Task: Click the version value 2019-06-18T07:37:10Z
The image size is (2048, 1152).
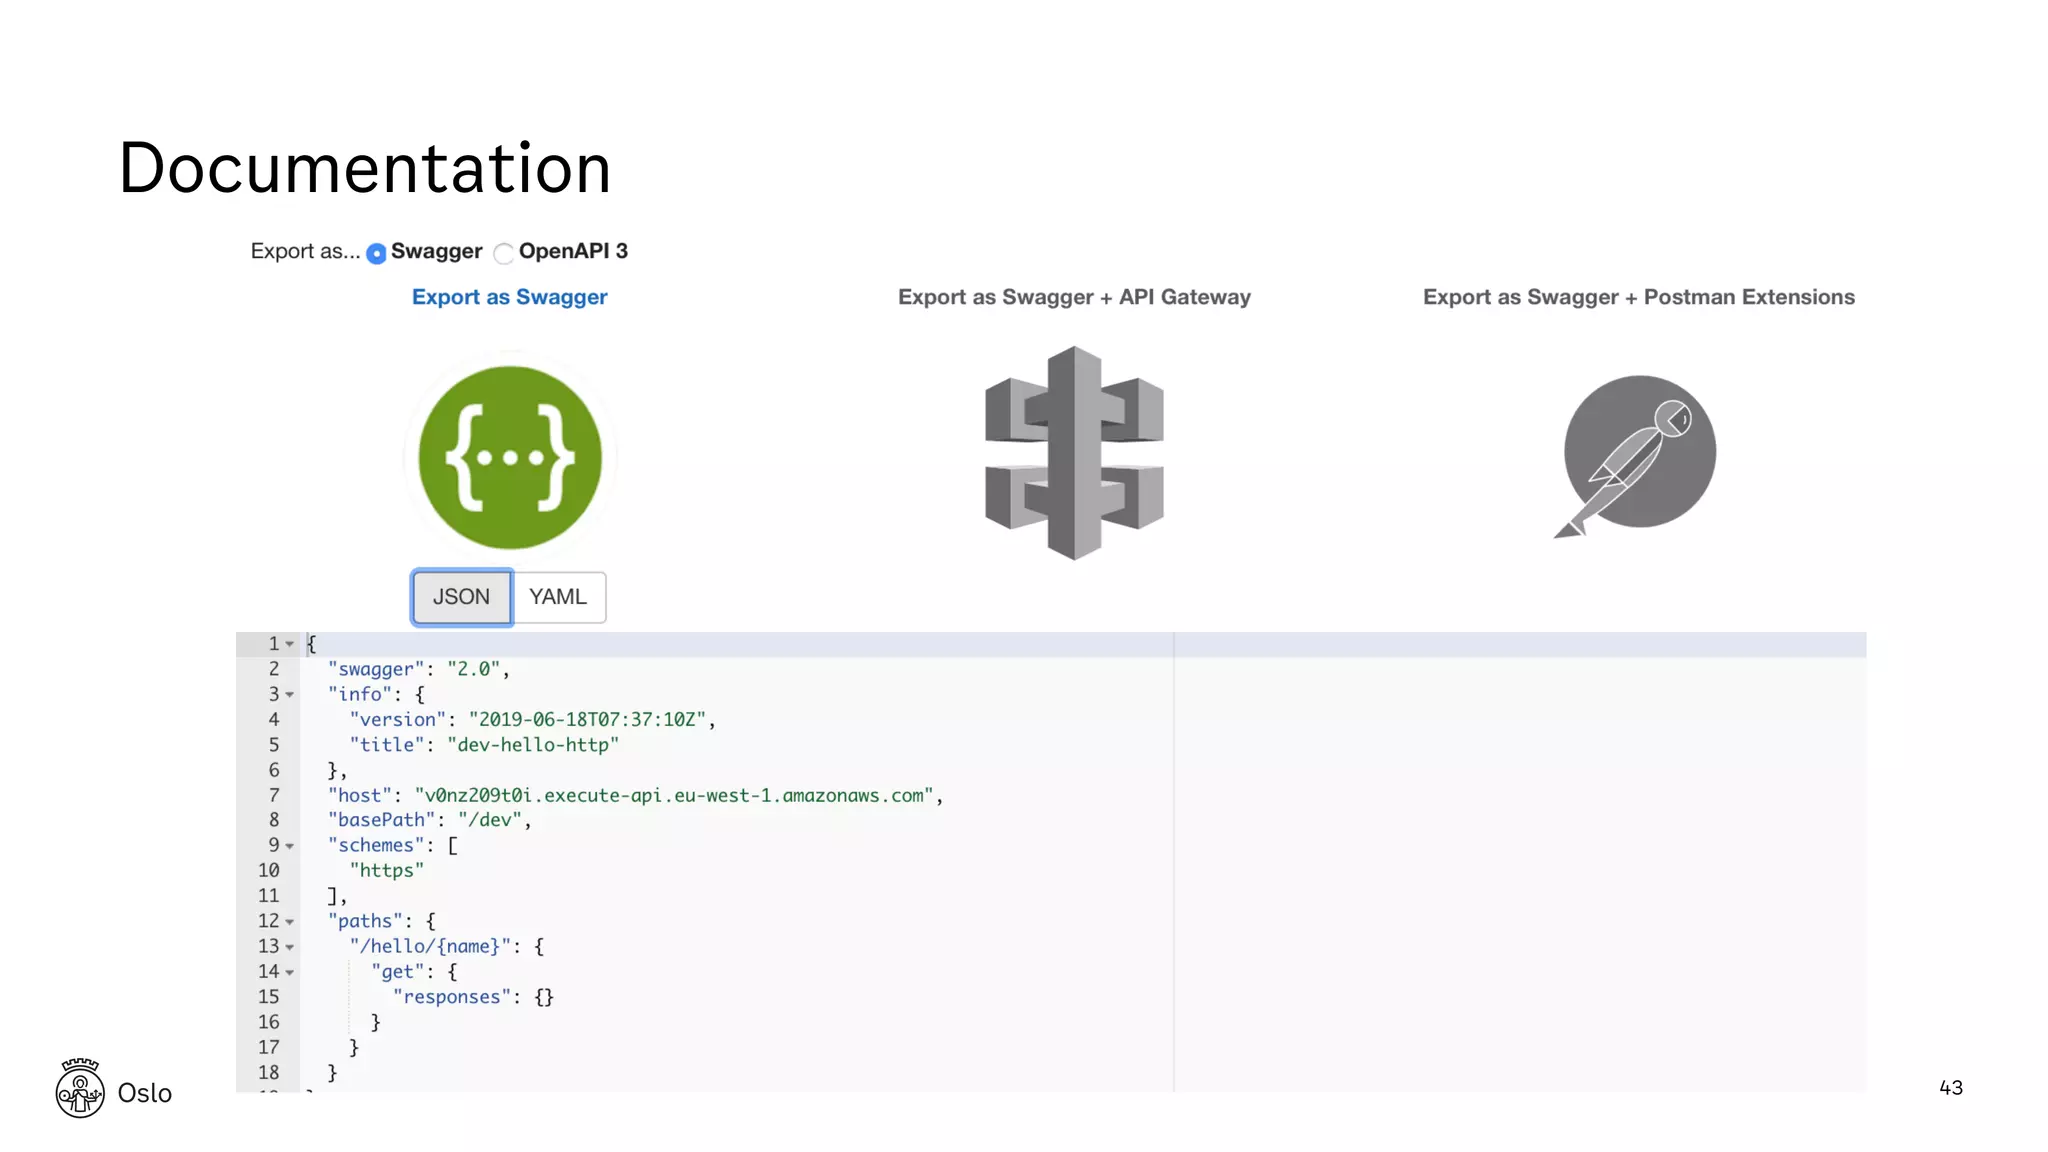Action: pos(587,720)
